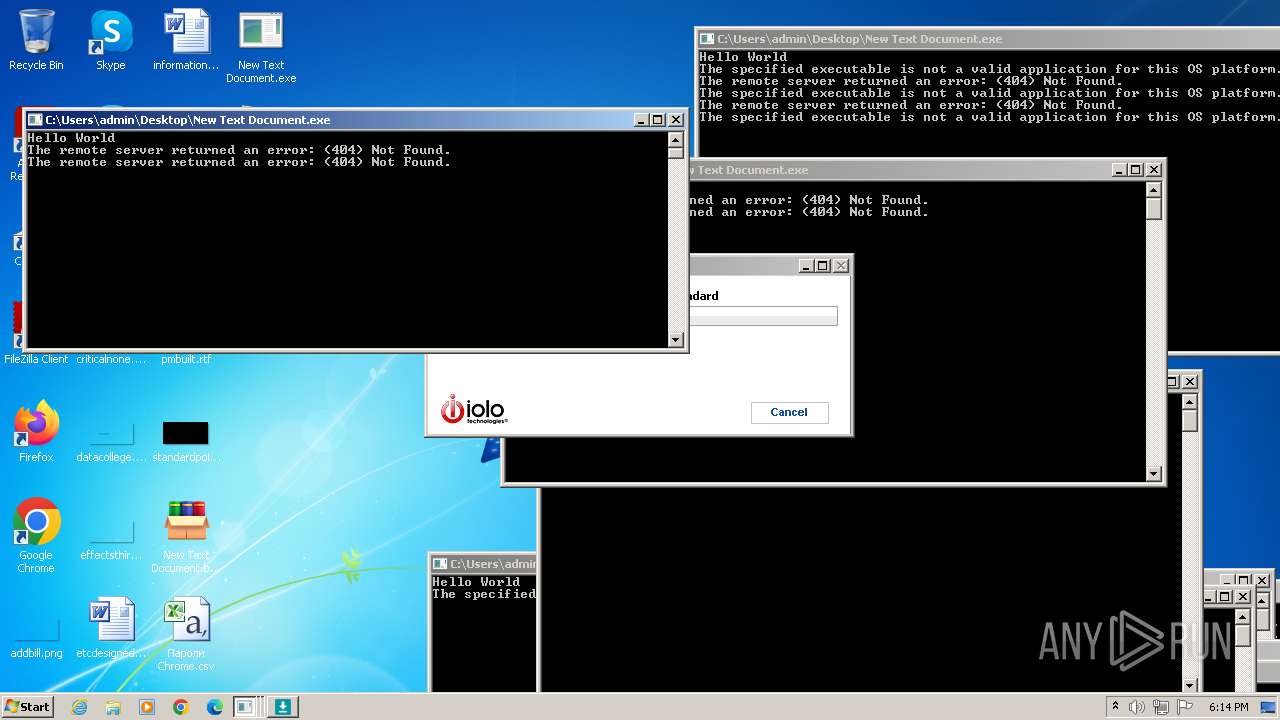Launch Chrome from the taskbar
The width and height of the screenshot is (1280, 720).
181,707
